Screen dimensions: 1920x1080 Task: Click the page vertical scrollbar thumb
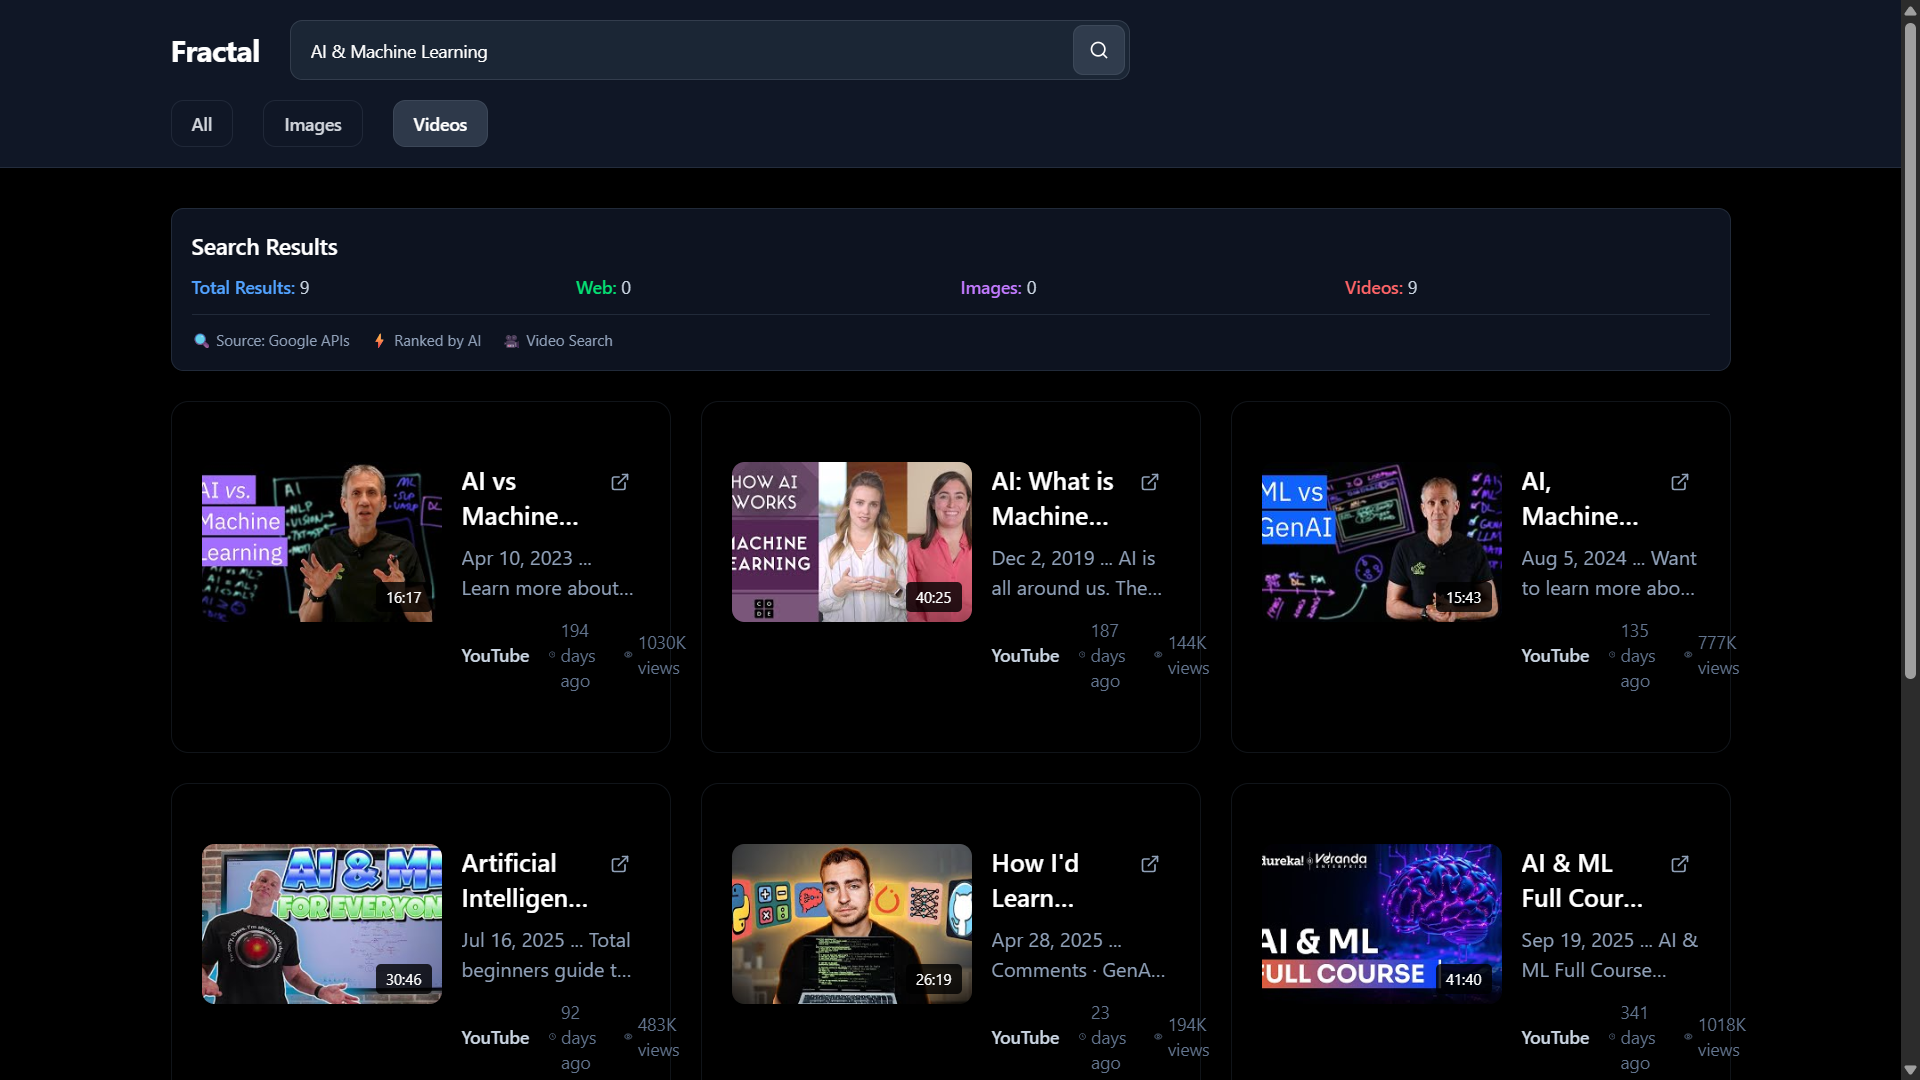[1910, 350]
